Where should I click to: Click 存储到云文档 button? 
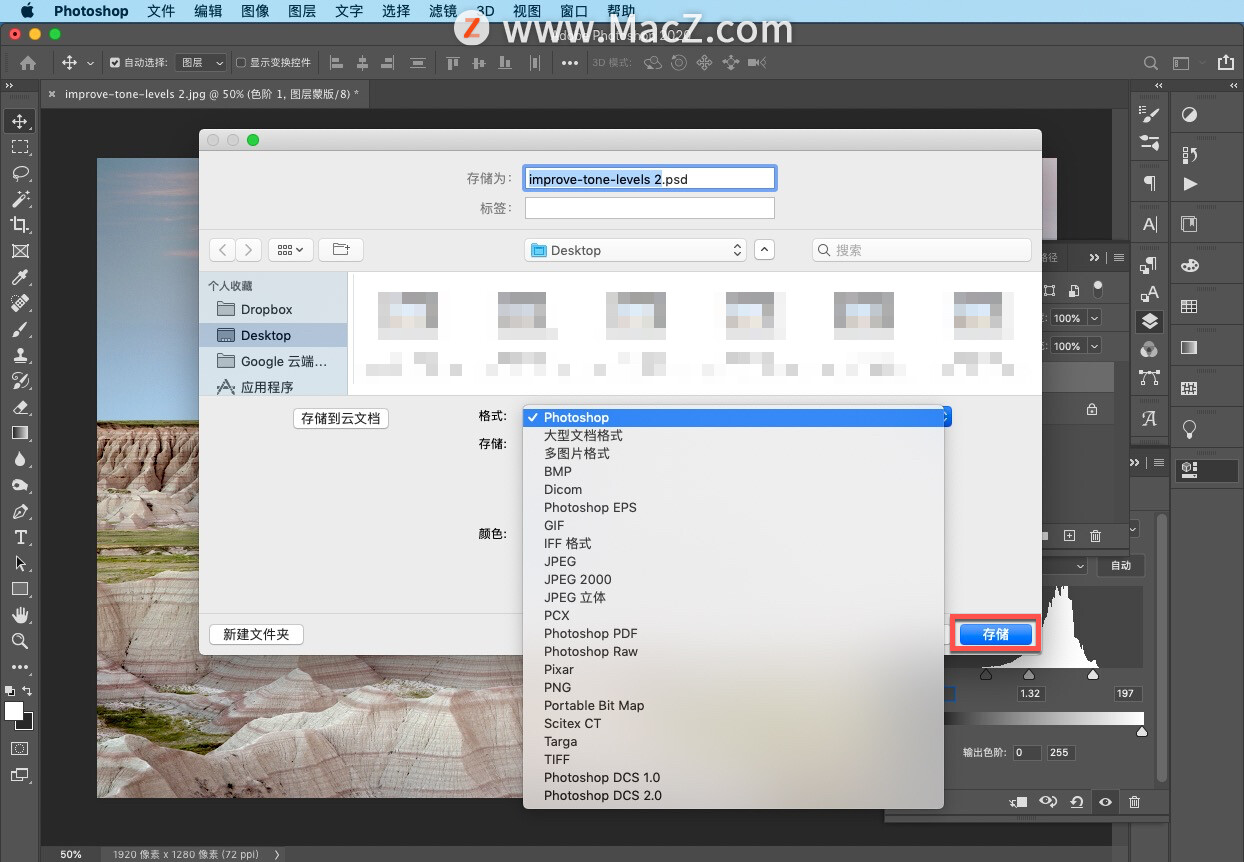[x=341, y=418]
